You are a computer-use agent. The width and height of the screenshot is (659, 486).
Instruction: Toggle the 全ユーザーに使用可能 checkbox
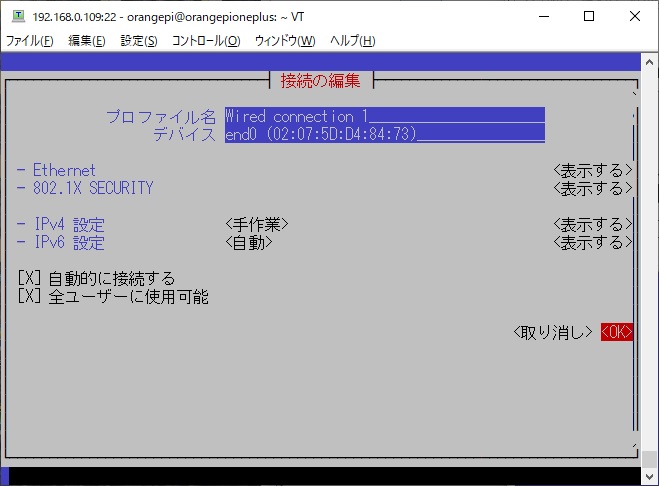coord(30,296)
